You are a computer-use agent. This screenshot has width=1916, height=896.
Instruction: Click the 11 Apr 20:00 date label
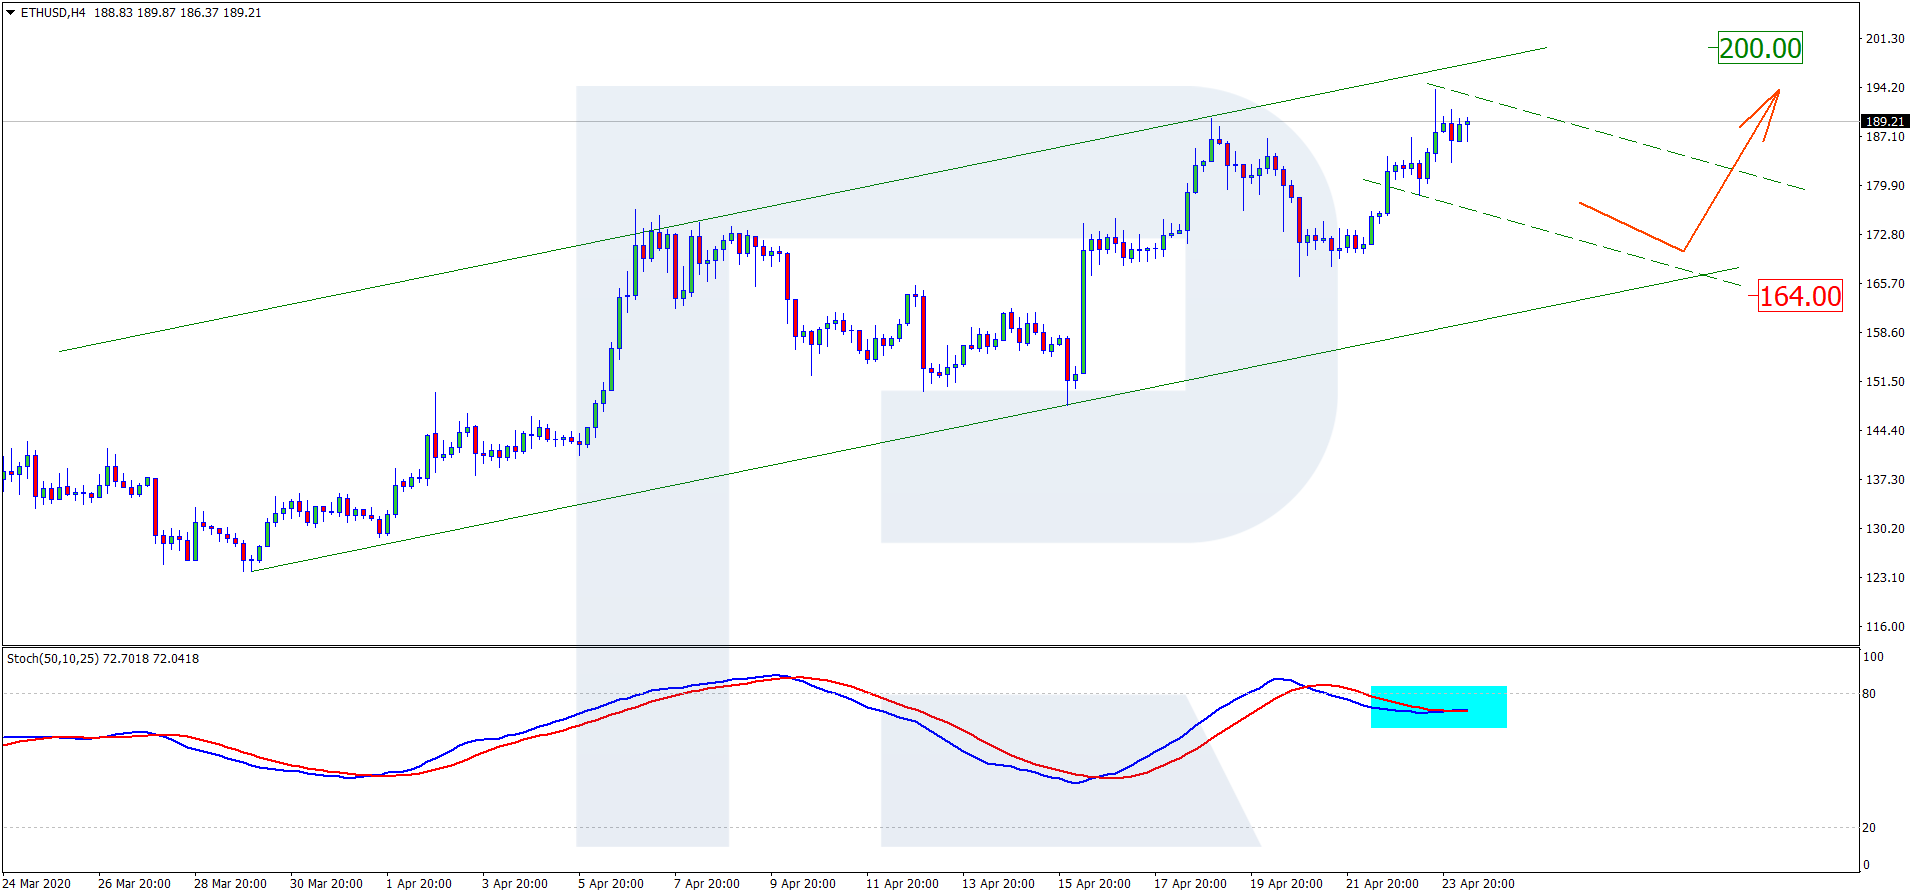[x=902, y=884]
